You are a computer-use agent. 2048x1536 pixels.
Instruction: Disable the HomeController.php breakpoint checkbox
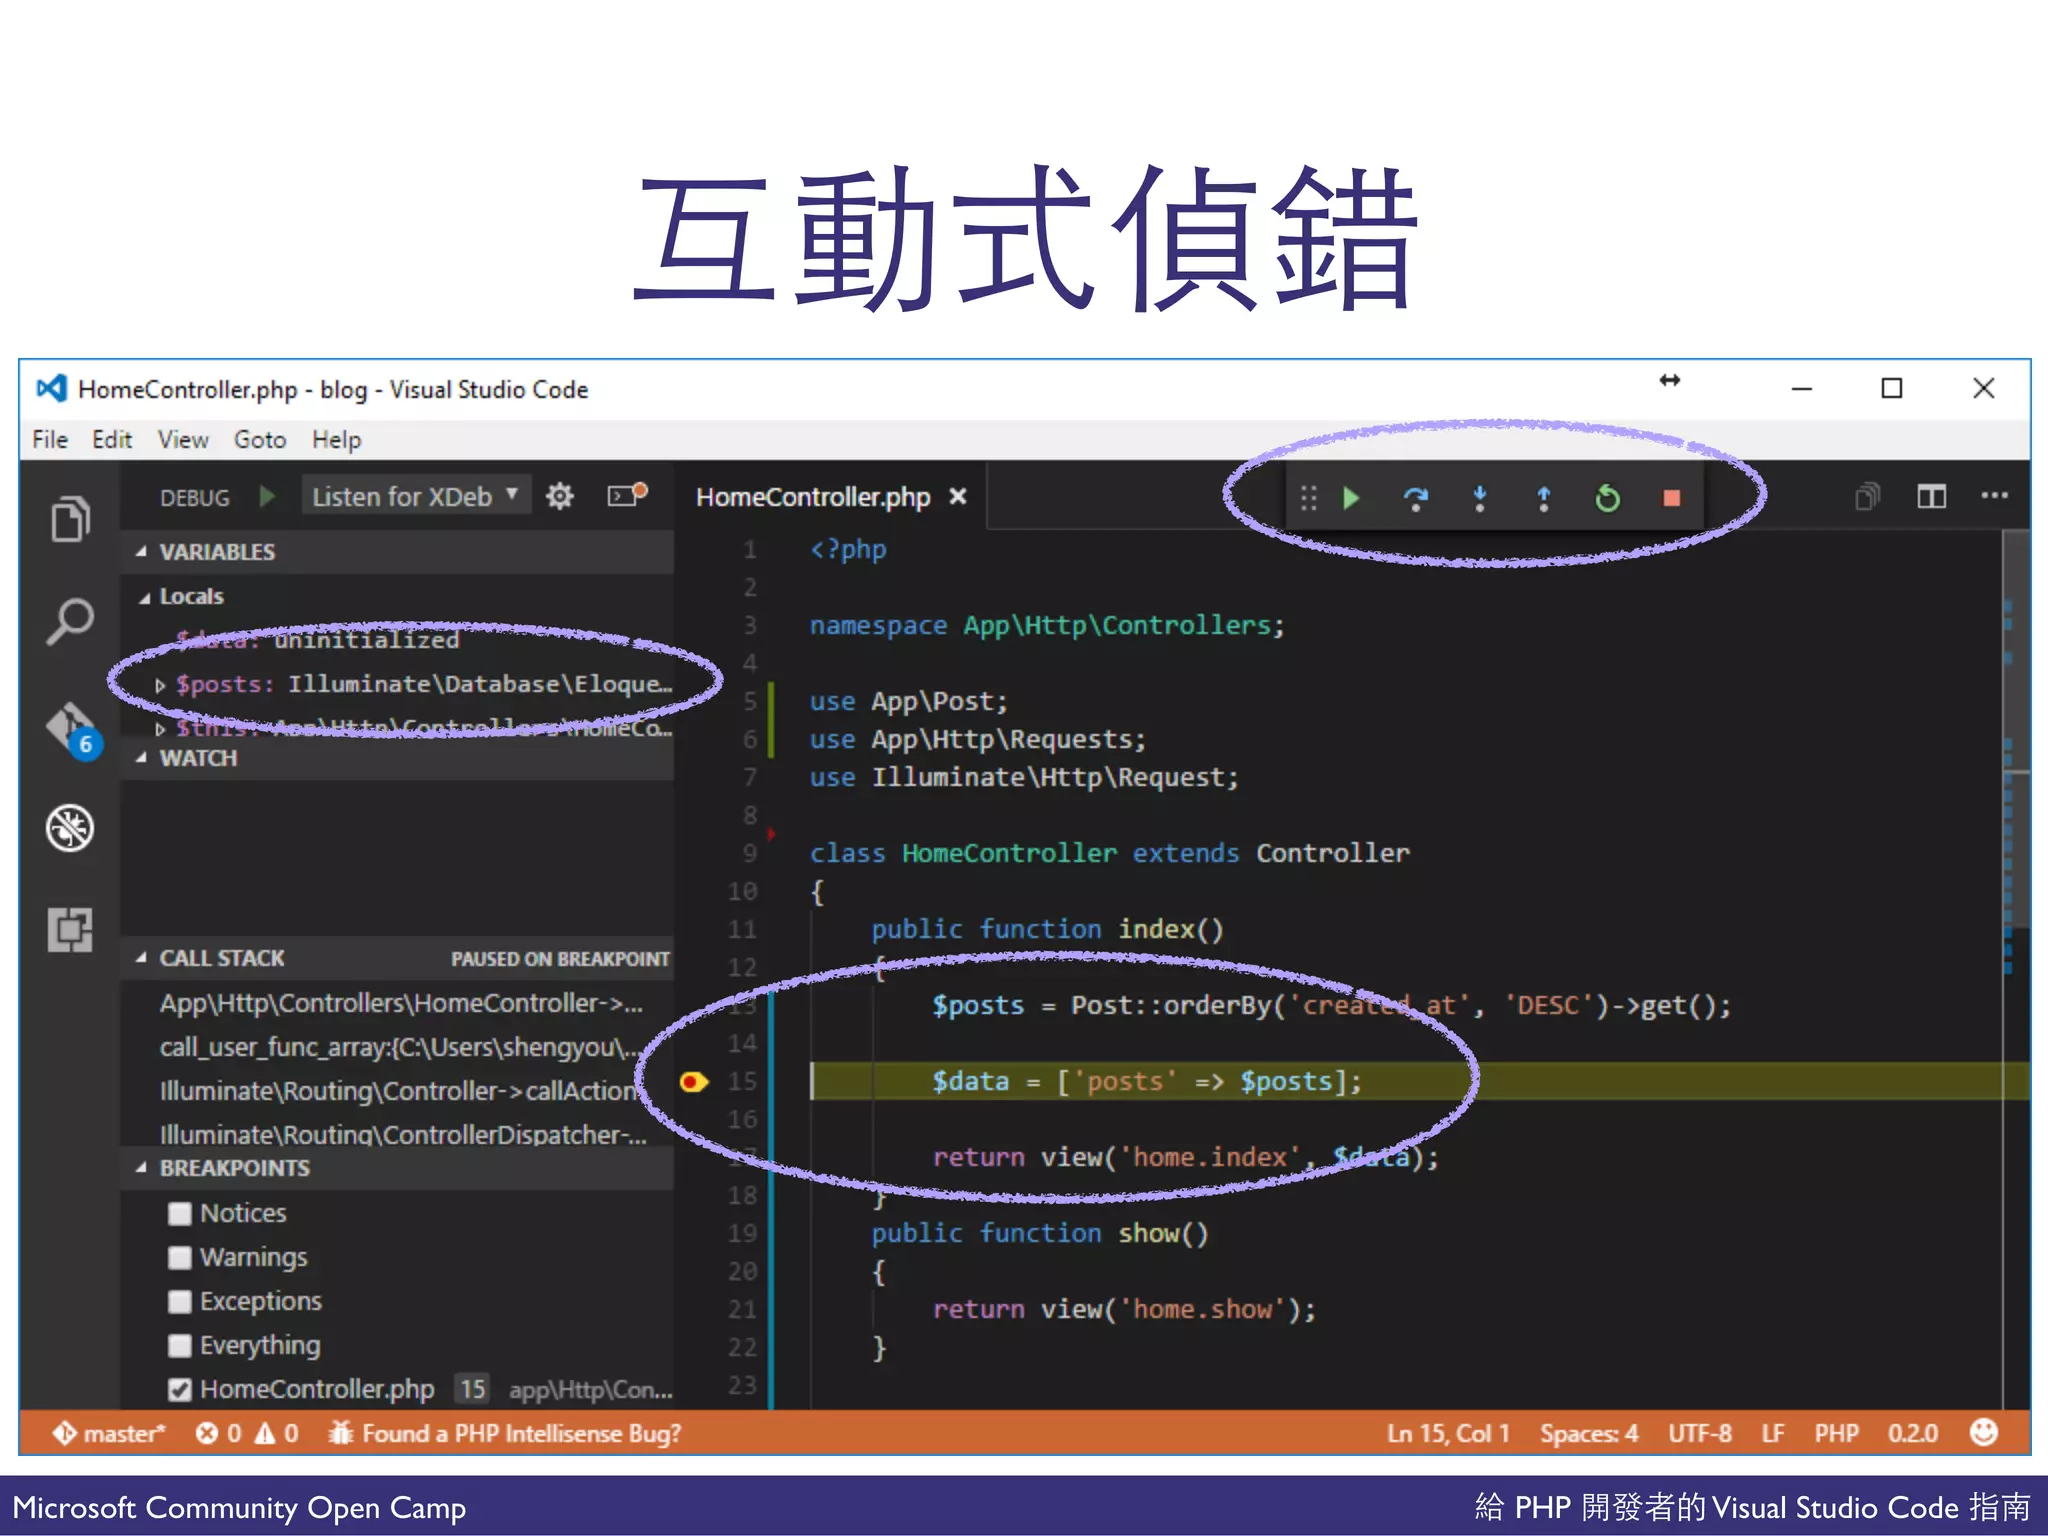pyautogui.click(x=180, y=1389)
